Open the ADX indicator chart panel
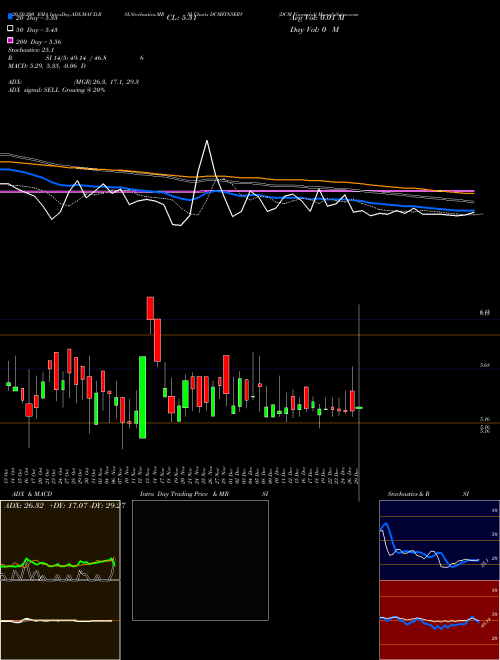 click(60, 540)
